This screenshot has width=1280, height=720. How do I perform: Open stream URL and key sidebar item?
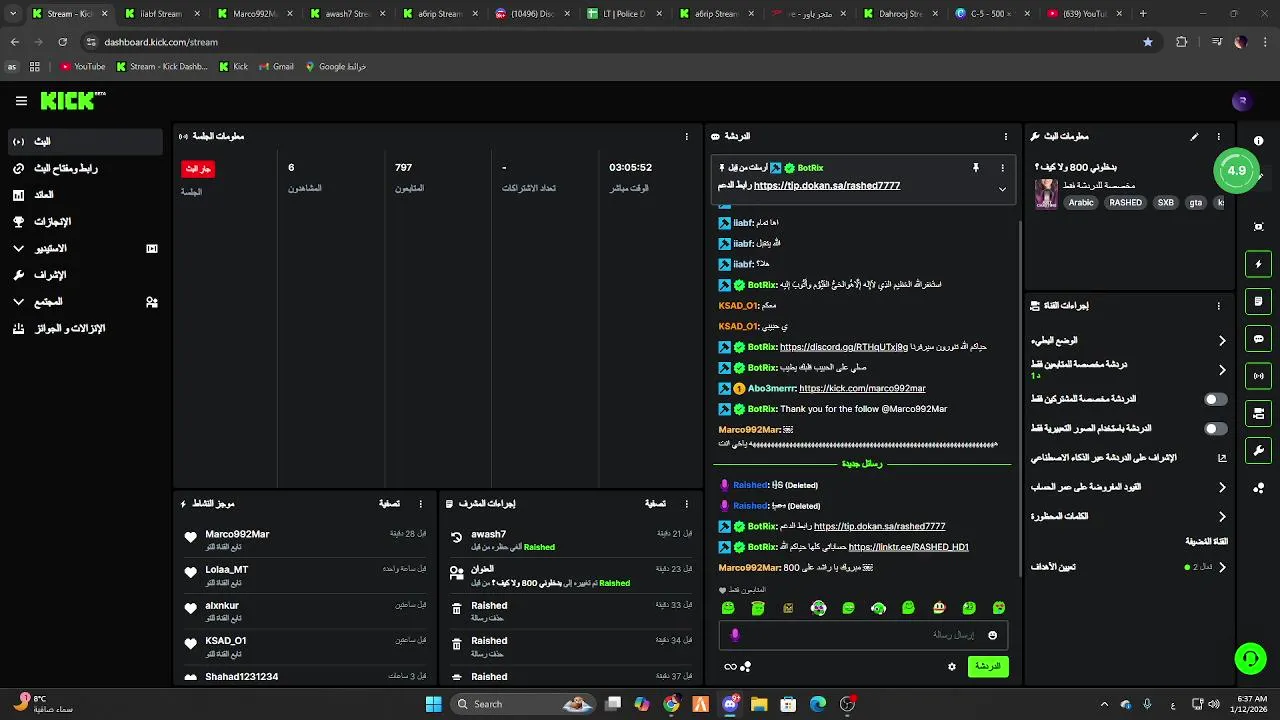pos(85,168)
